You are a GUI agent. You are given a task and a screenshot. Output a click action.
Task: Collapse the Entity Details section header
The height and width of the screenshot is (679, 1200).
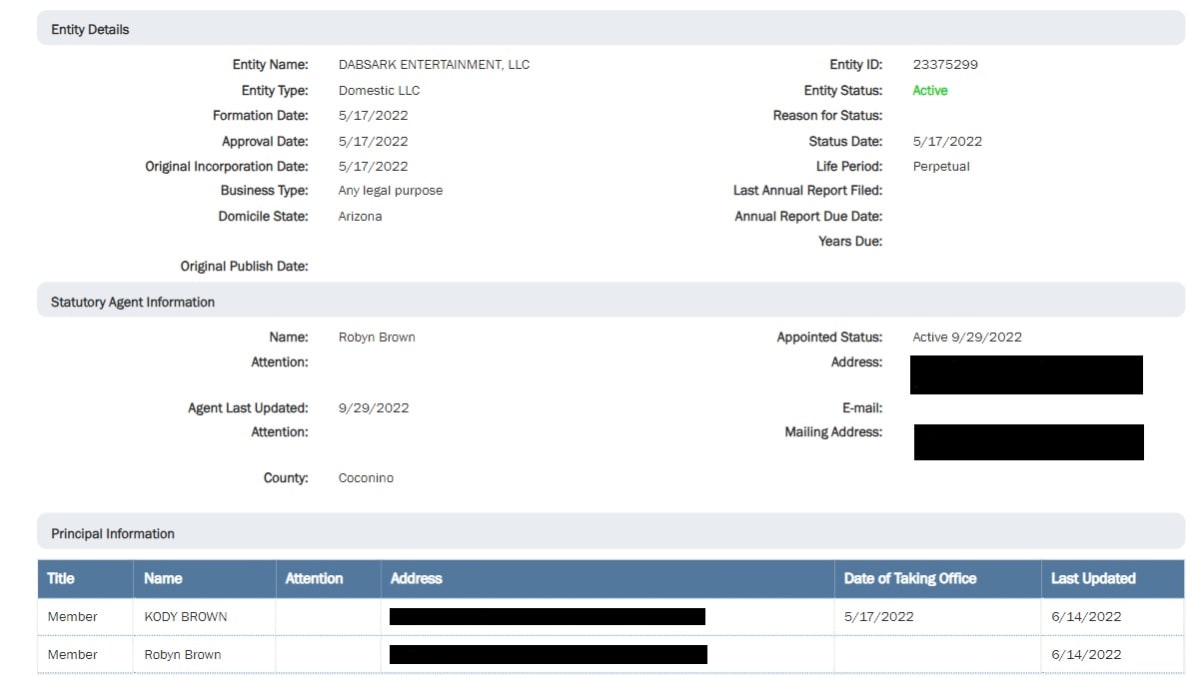pyautogui.click(x=90, y=29)
